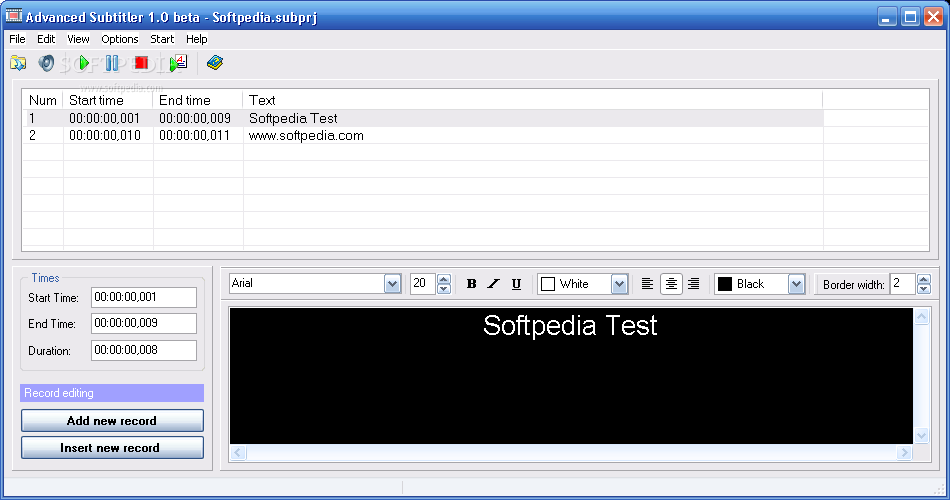Click the application icon in the title bar

tap(14, 16)
